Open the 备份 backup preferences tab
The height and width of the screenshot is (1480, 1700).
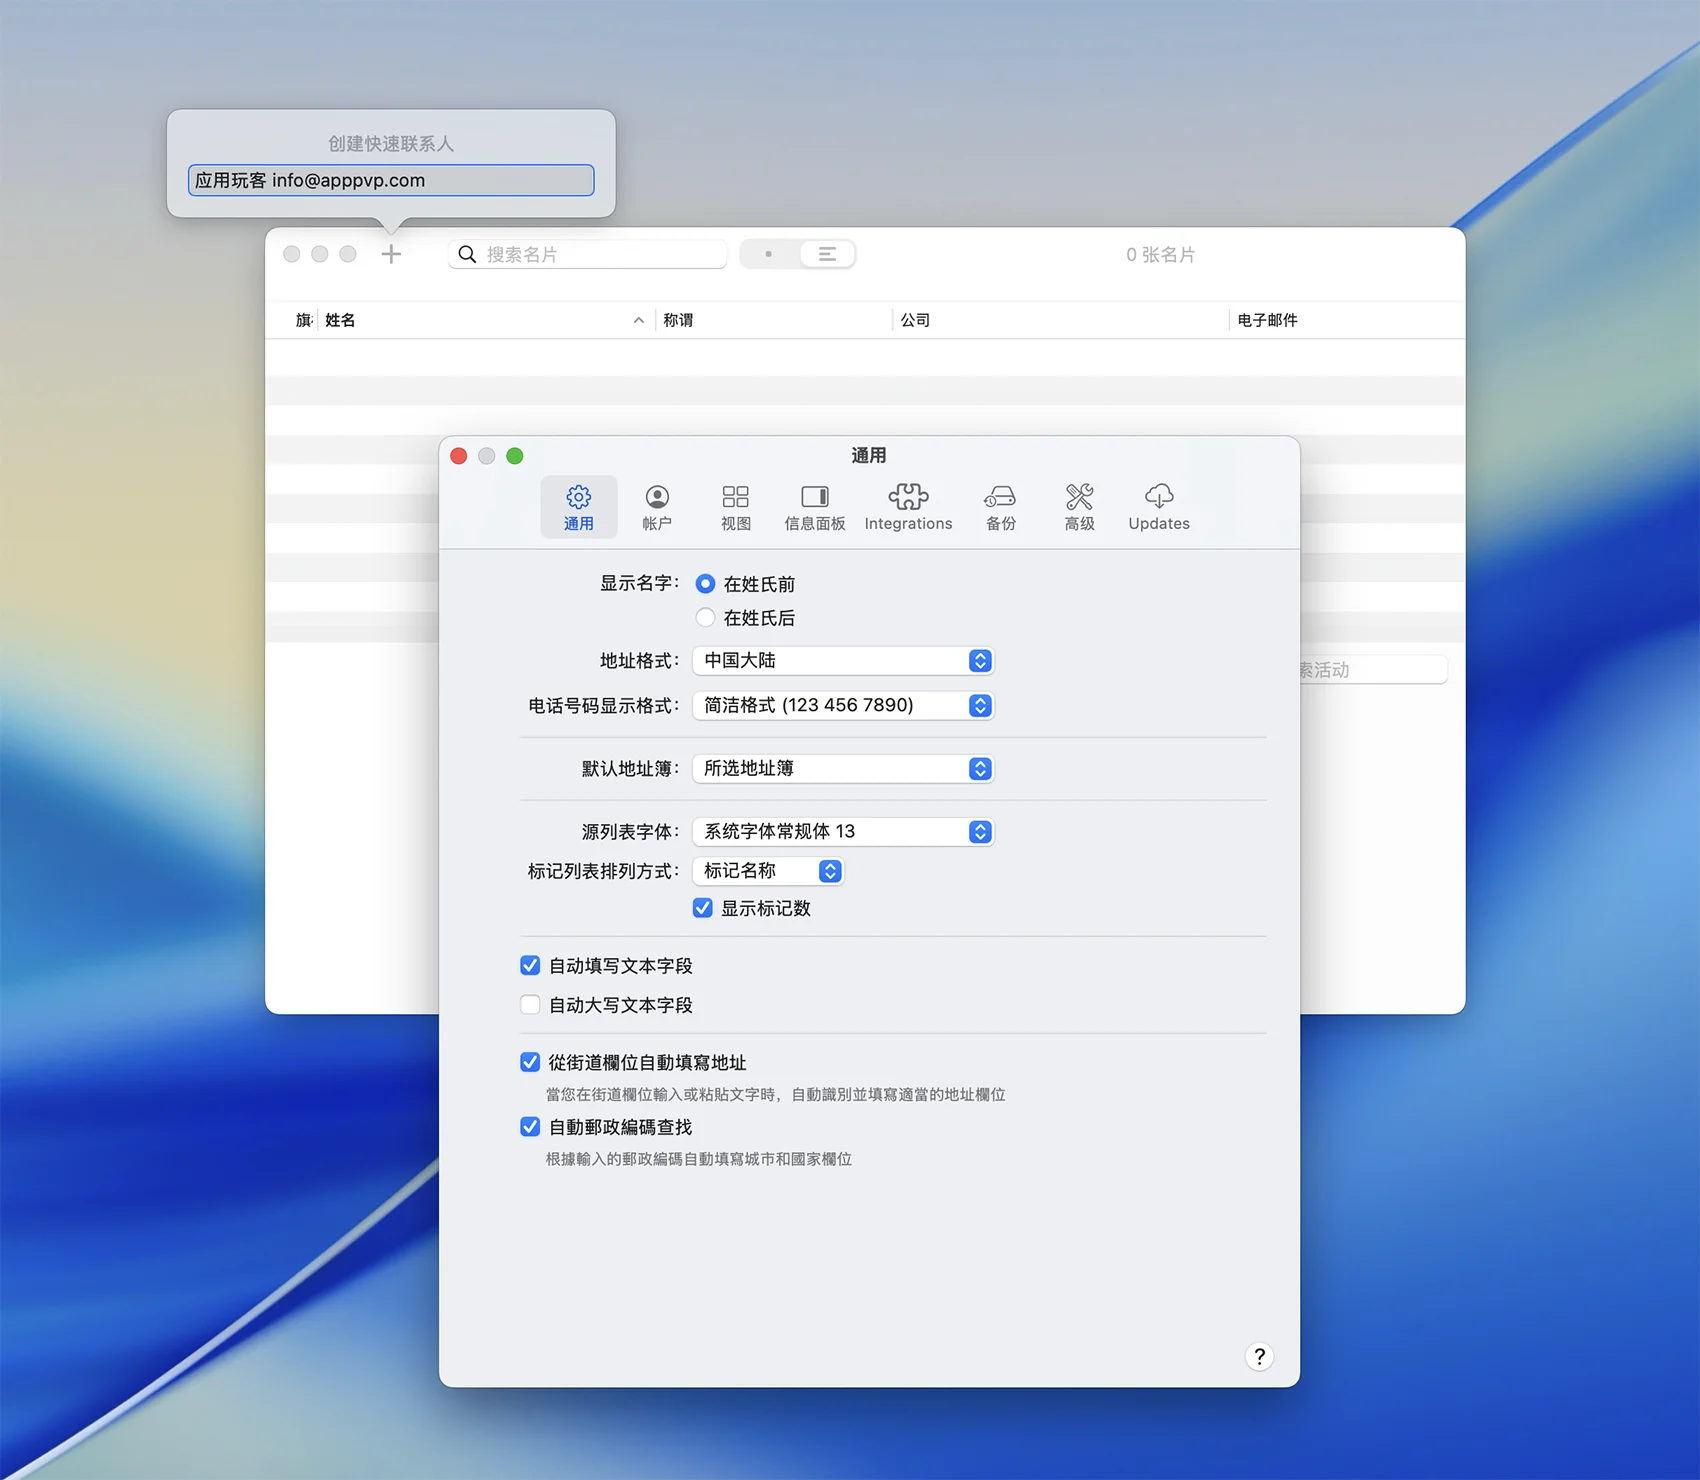click(x=1000, y=507)
